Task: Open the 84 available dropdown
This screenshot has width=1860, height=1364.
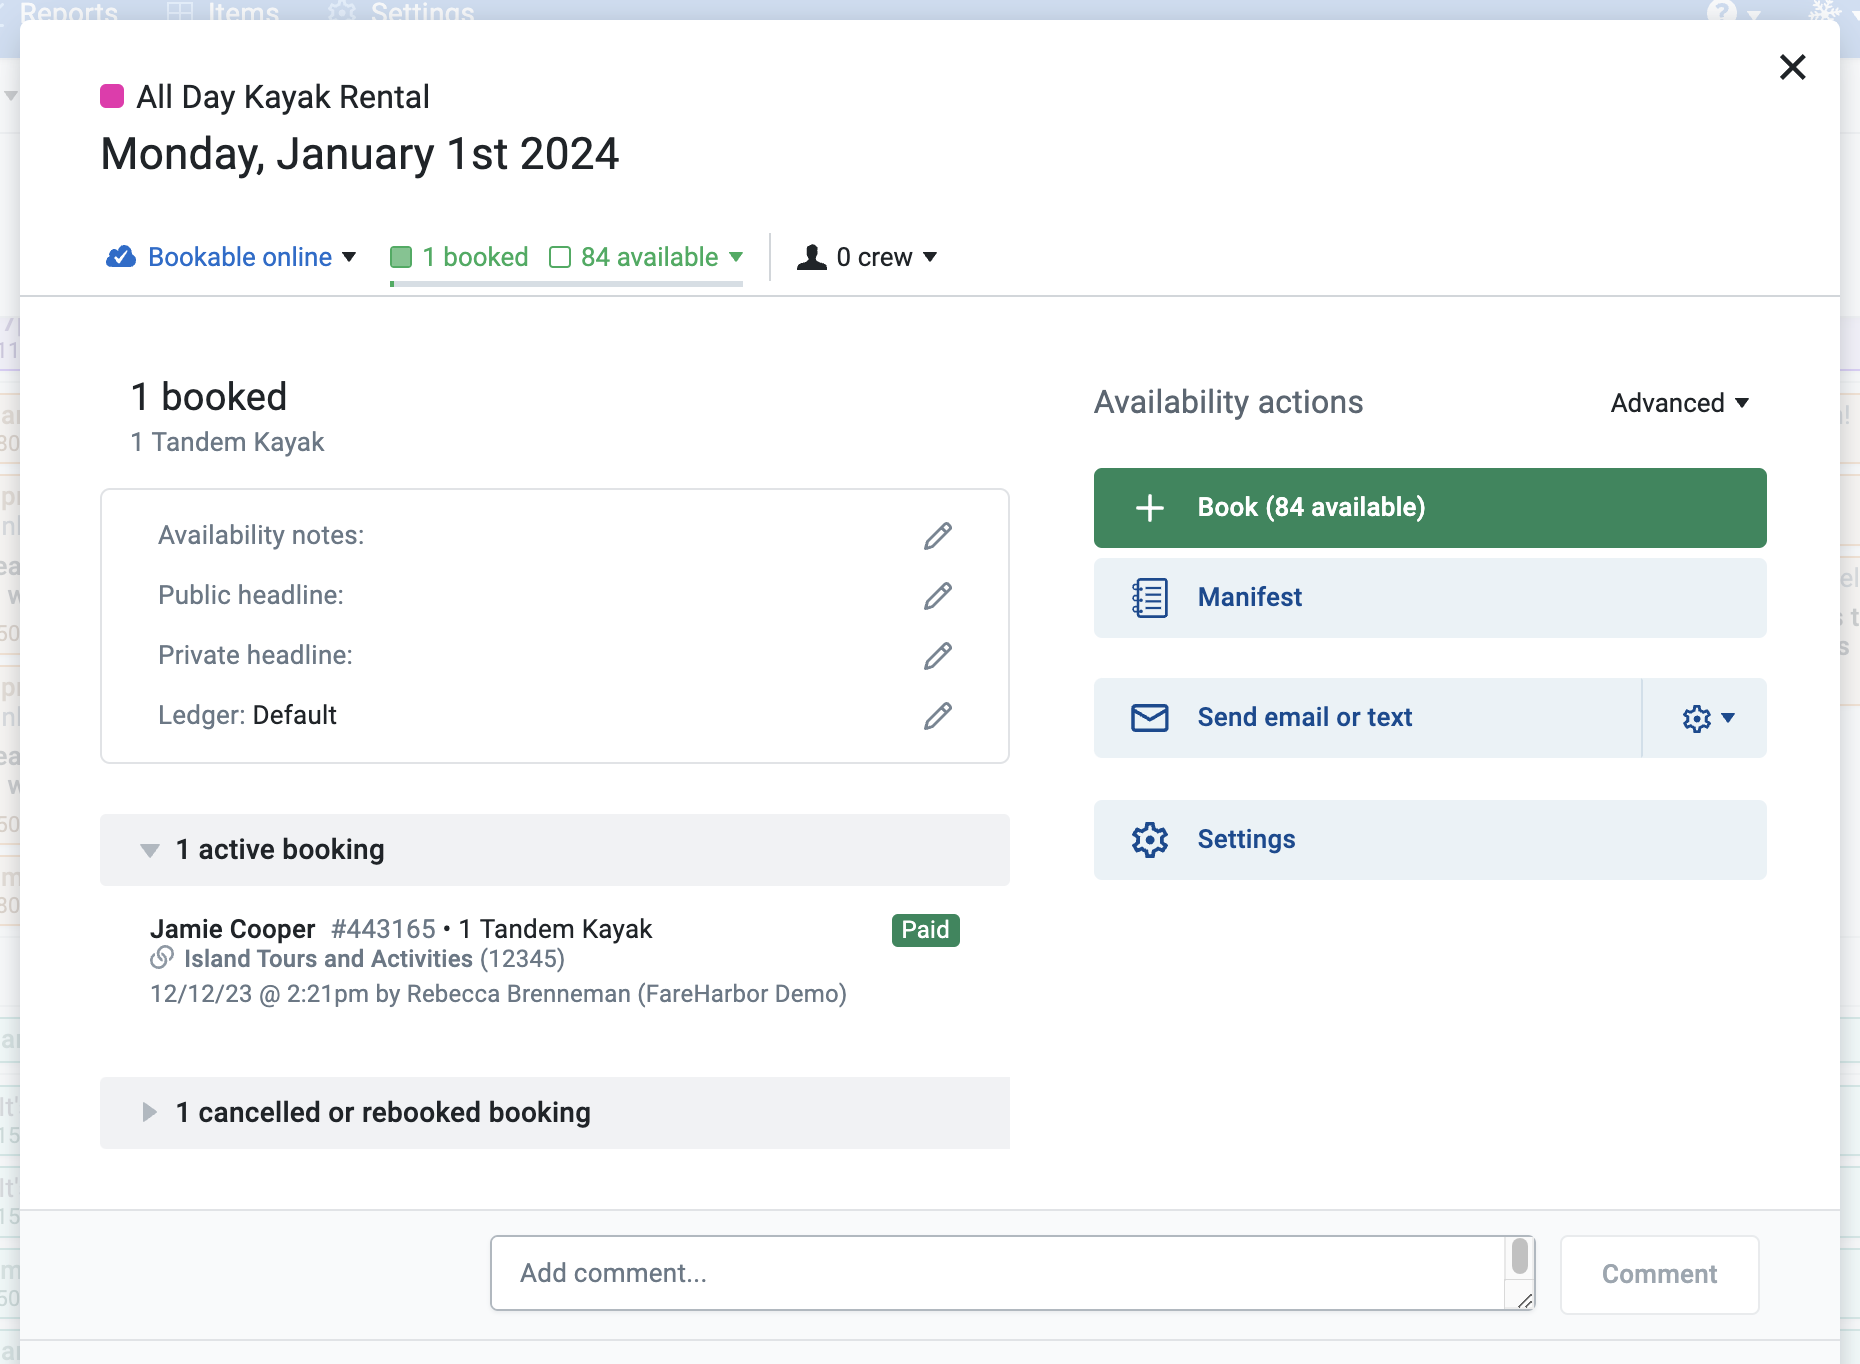Action: [x=647, y=257]
